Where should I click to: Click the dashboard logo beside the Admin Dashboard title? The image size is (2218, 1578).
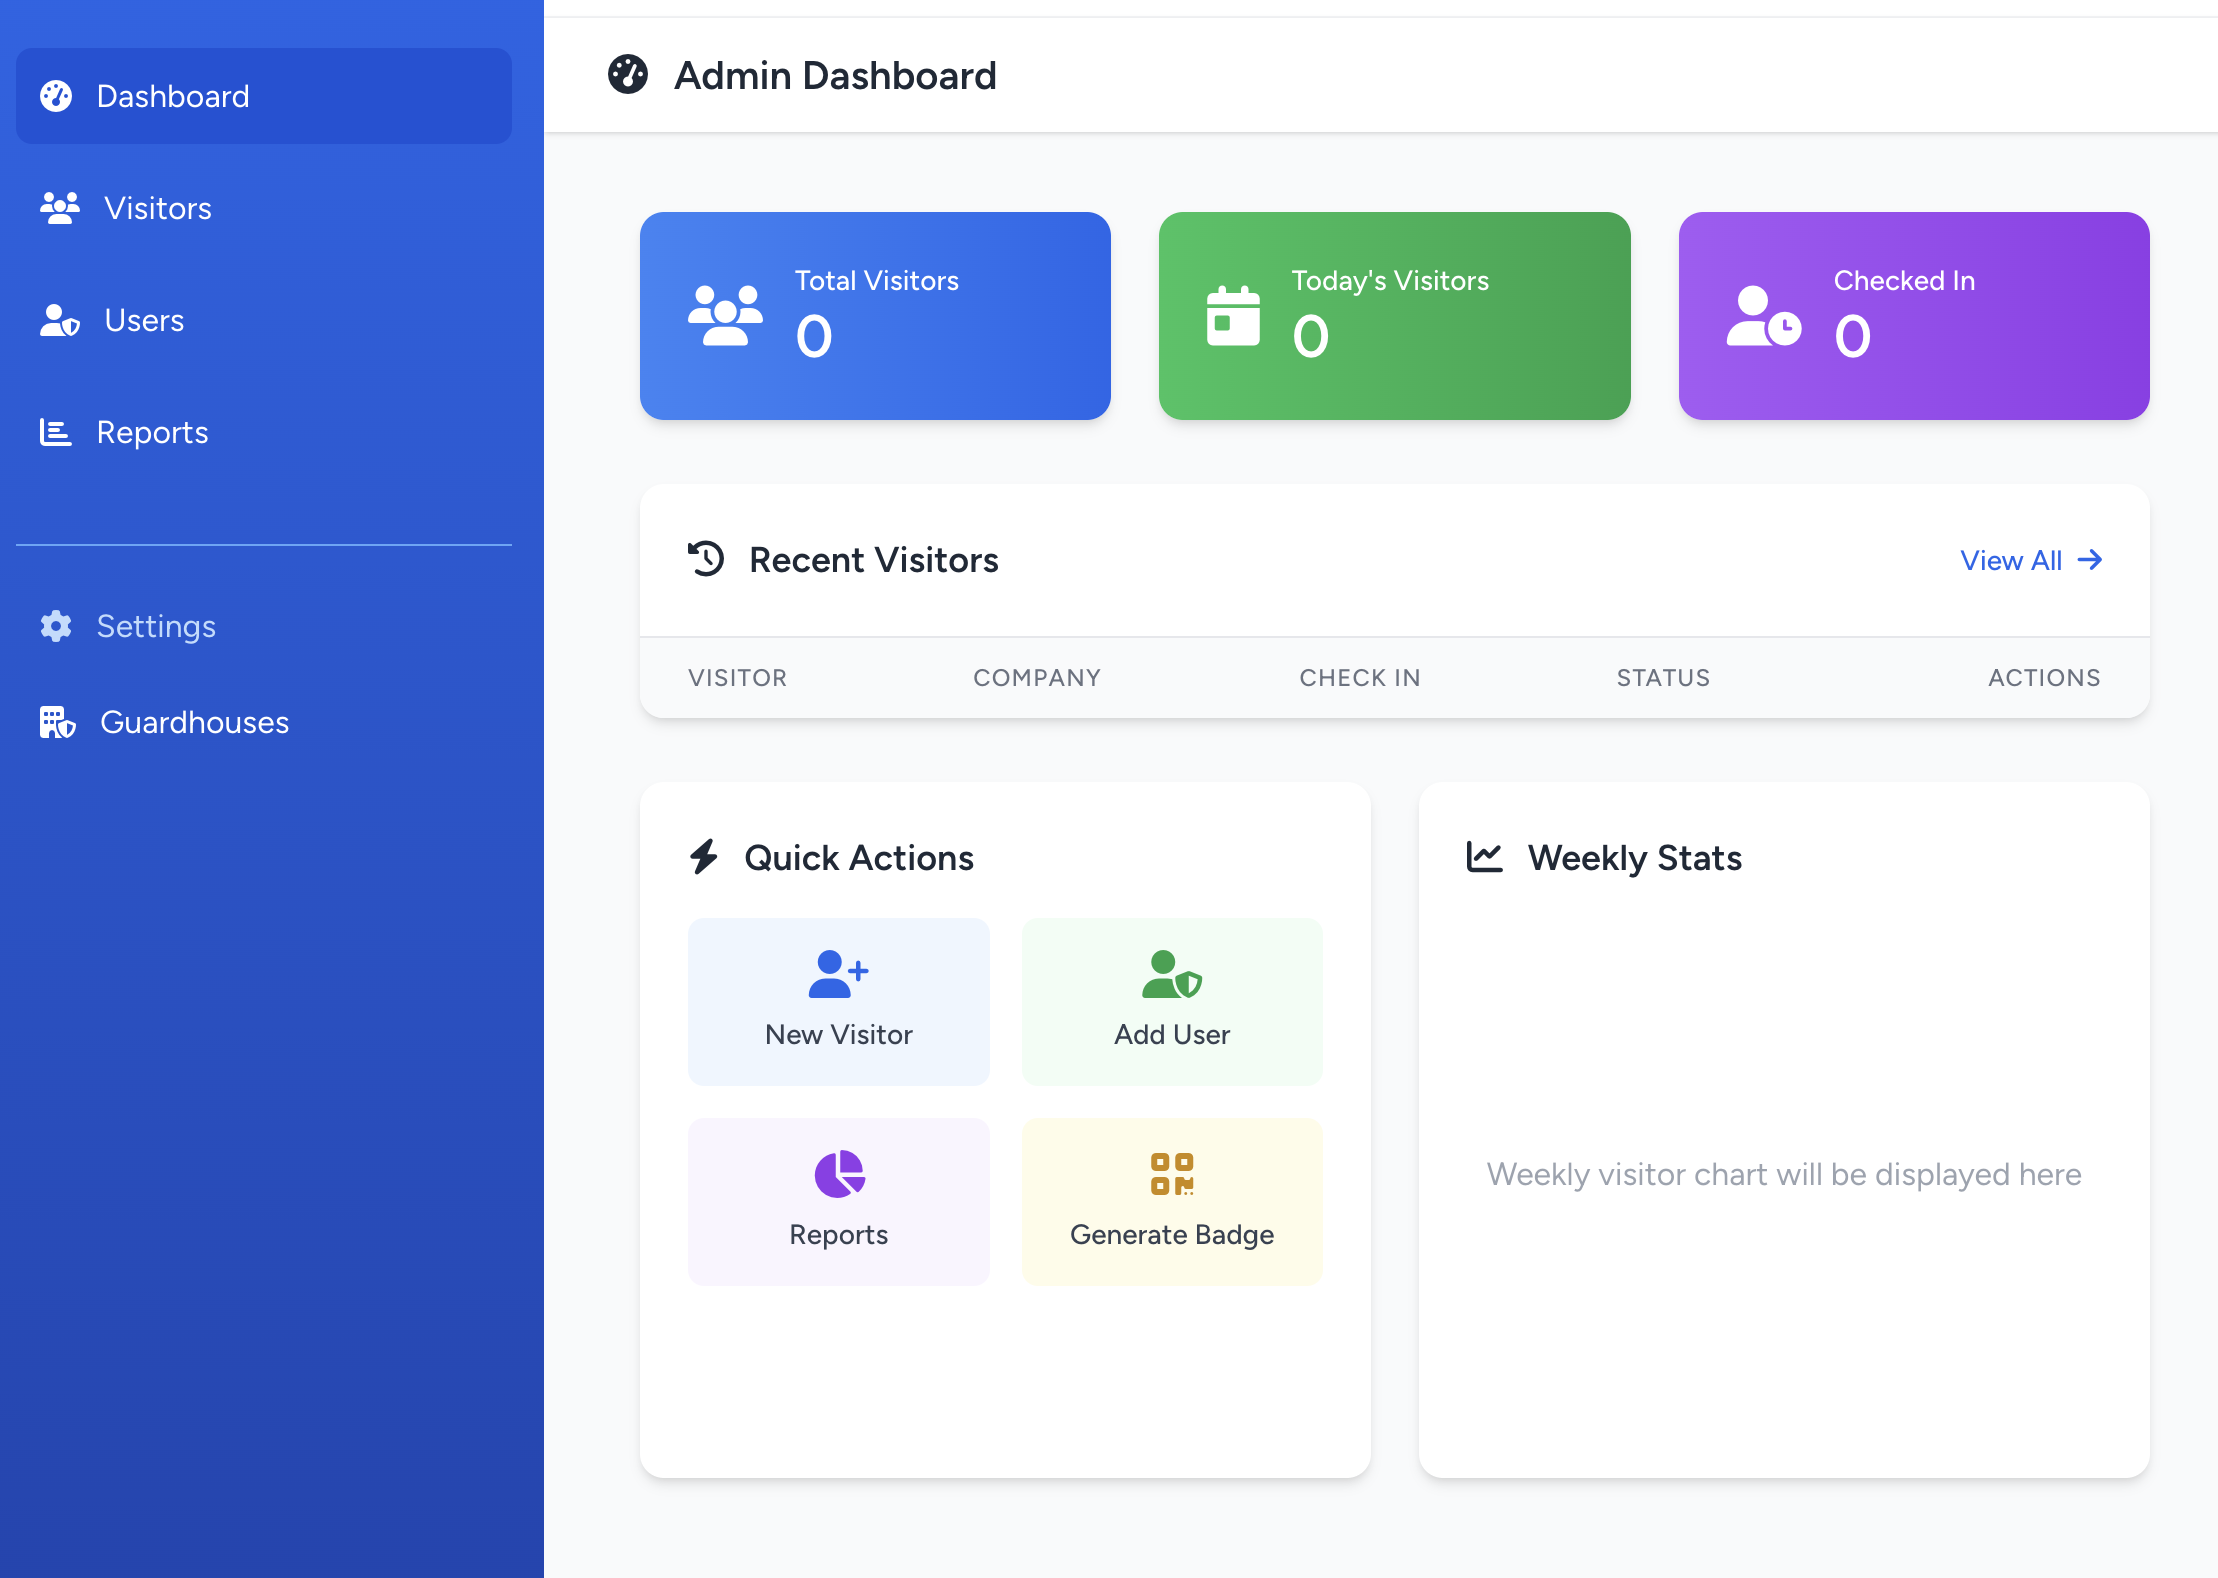click(x=629, y=74)
